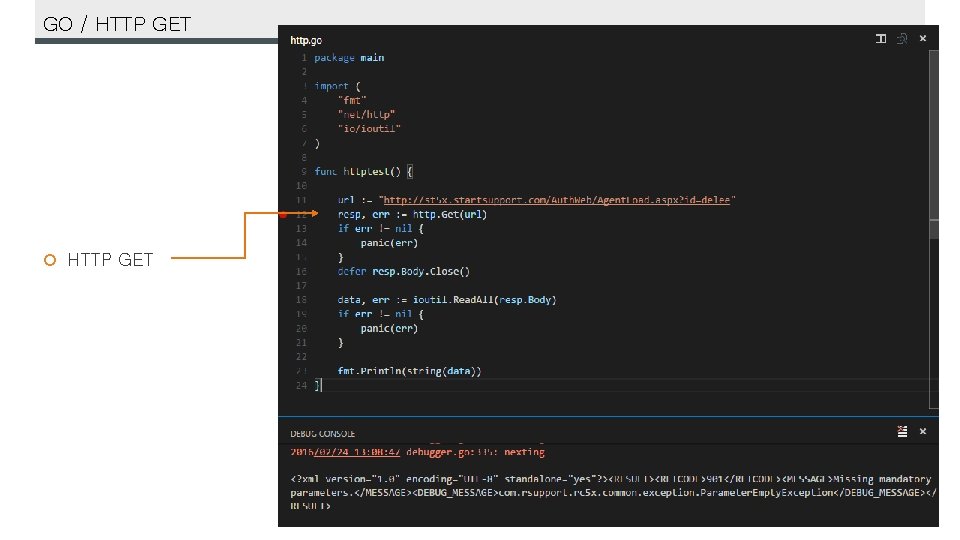This screenshot has height=540, width=960.
Task: Click the XML response output in debug console
Action: pyautogui.click(x=613, y=492)
